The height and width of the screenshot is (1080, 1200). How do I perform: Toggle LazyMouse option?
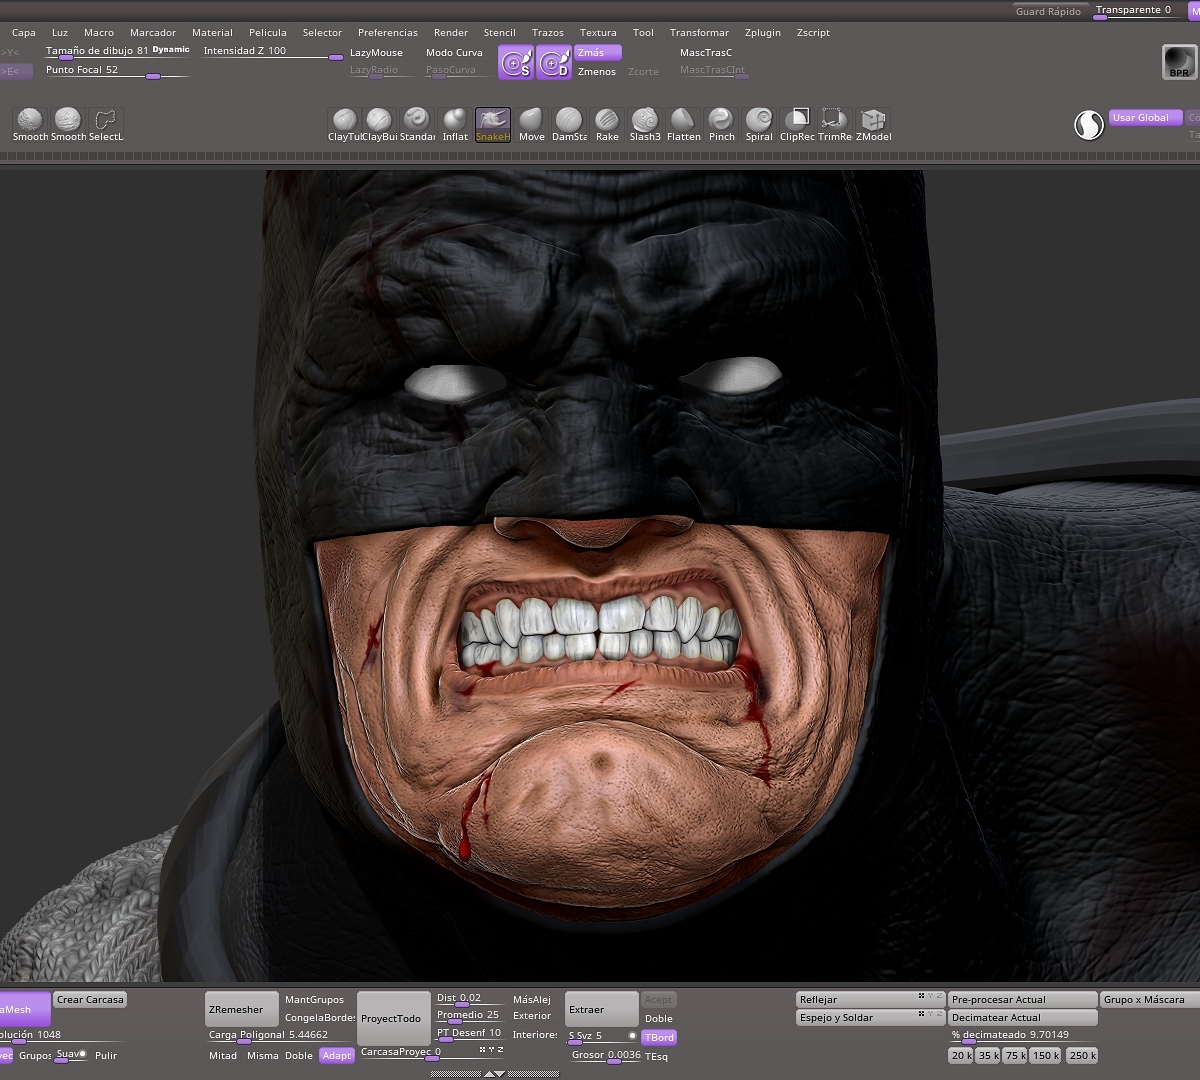tap(376, 53)
